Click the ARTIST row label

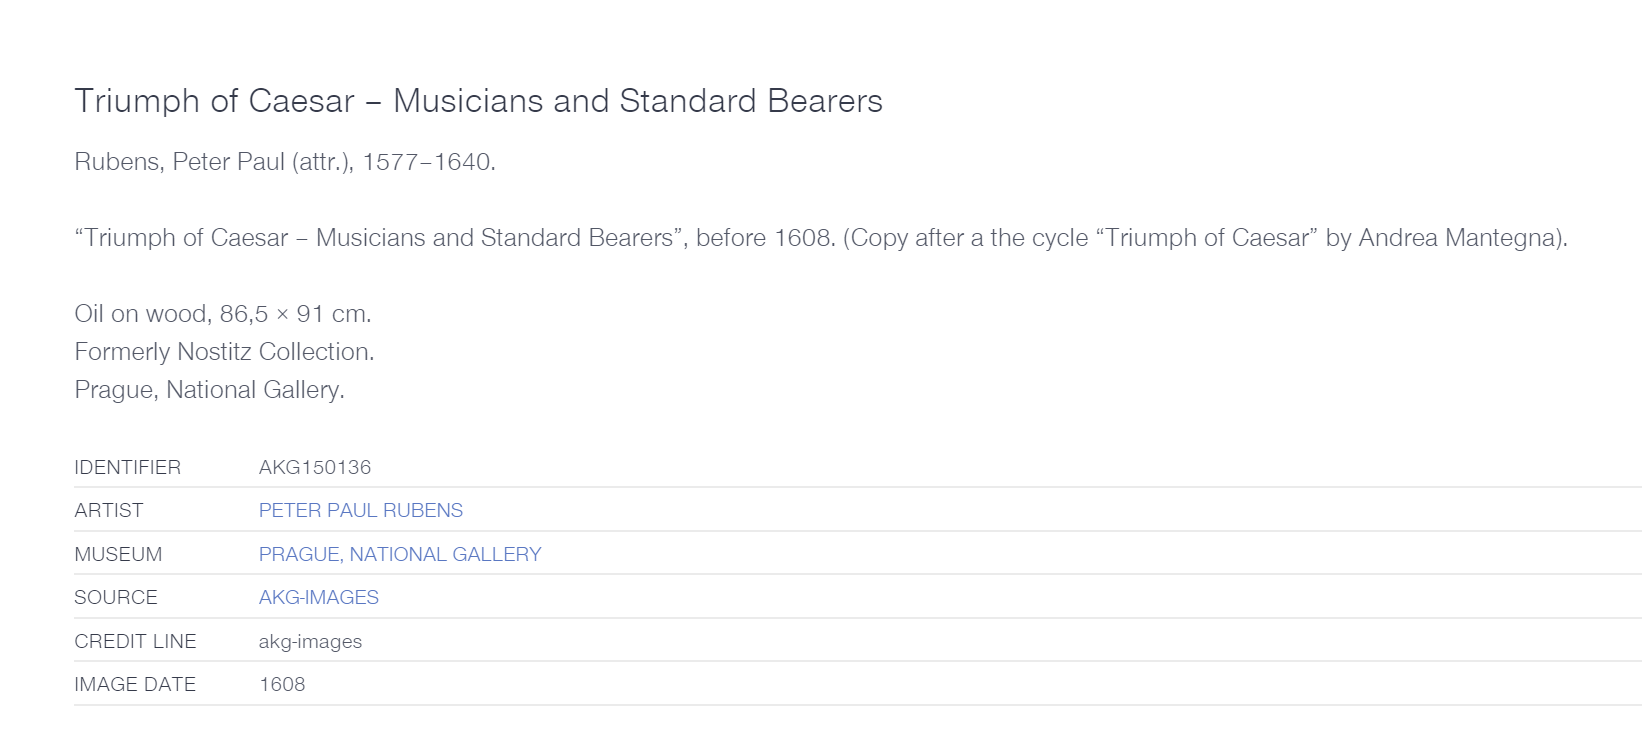[x=108, y=510]
